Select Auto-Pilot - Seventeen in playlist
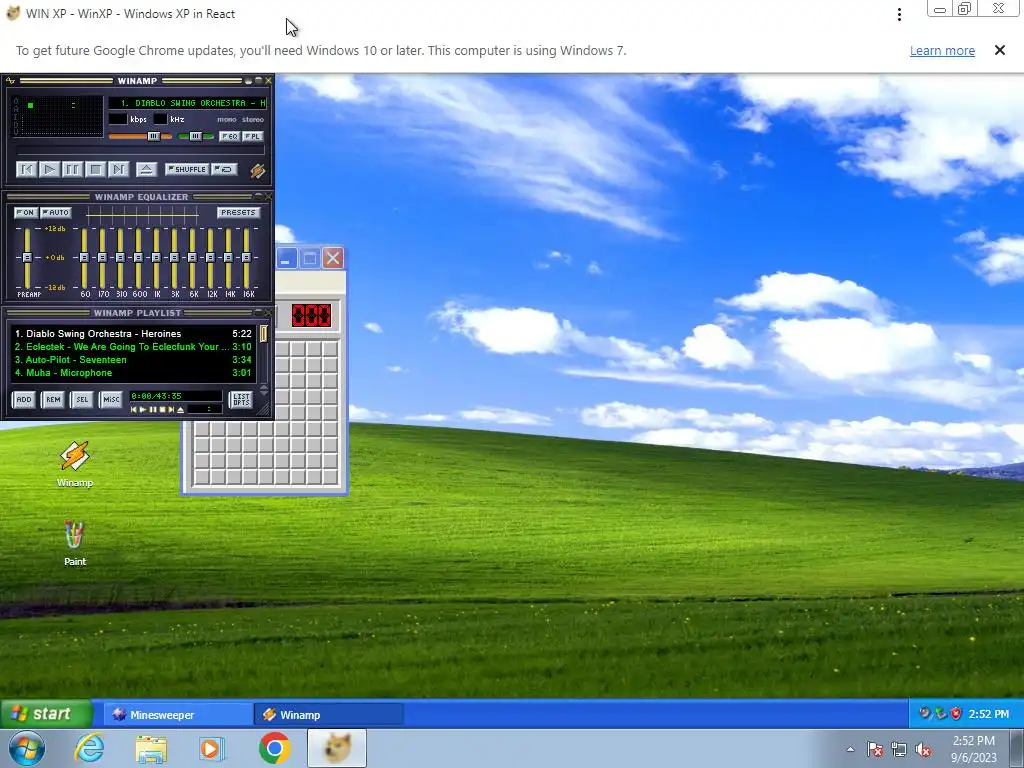 click(133, 360)
